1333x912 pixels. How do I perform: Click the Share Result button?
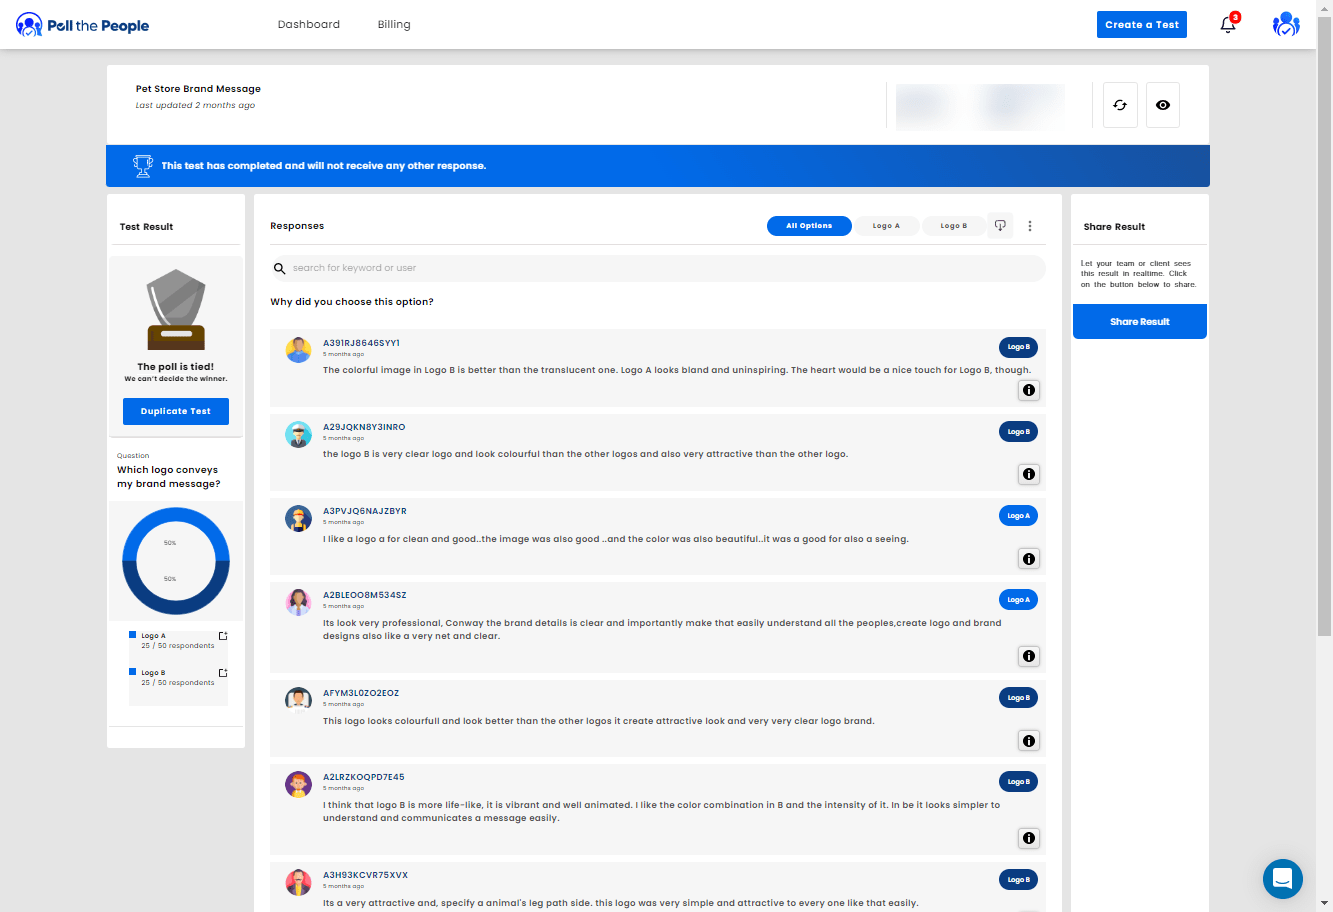pyautogui.click(x=1139, y=322)
